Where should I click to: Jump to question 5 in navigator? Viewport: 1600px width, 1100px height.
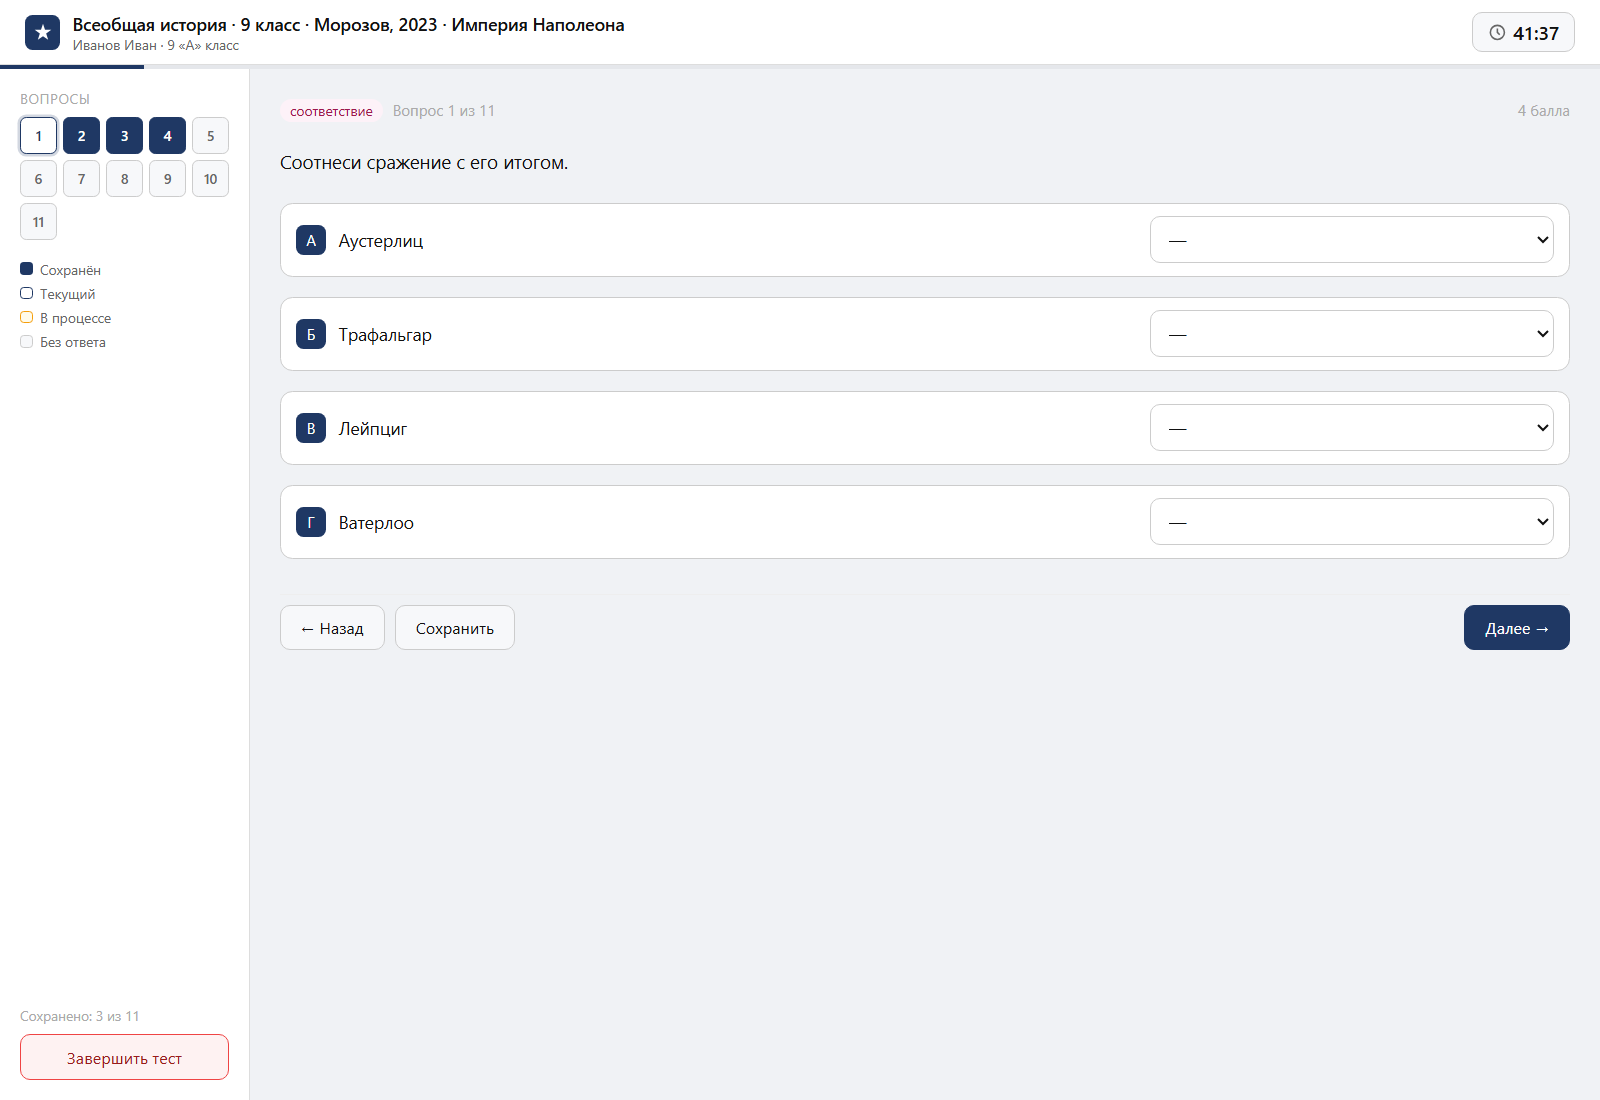click(x=210, y=136)
